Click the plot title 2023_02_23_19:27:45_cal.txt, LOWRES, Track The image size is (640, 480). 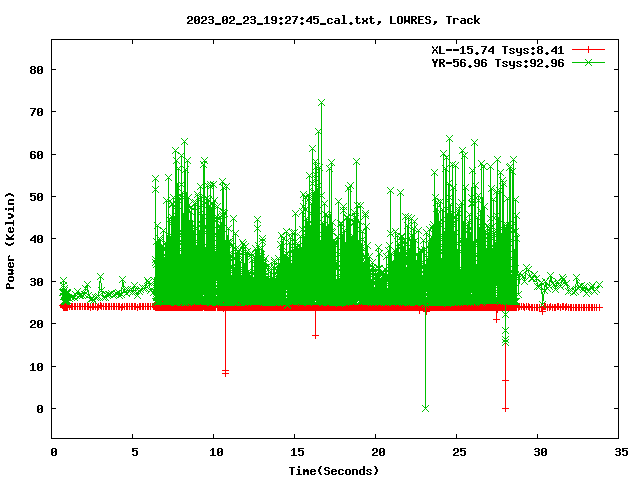point(333,20)
